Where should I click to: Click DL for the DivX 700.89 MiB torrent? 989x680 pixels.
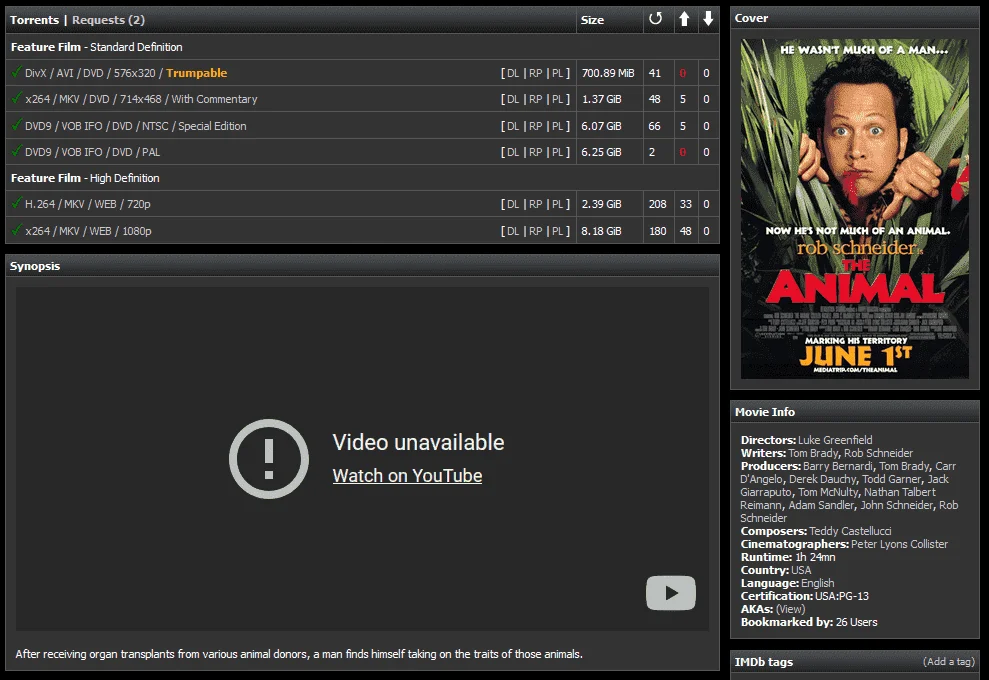[x=513, y=73]
